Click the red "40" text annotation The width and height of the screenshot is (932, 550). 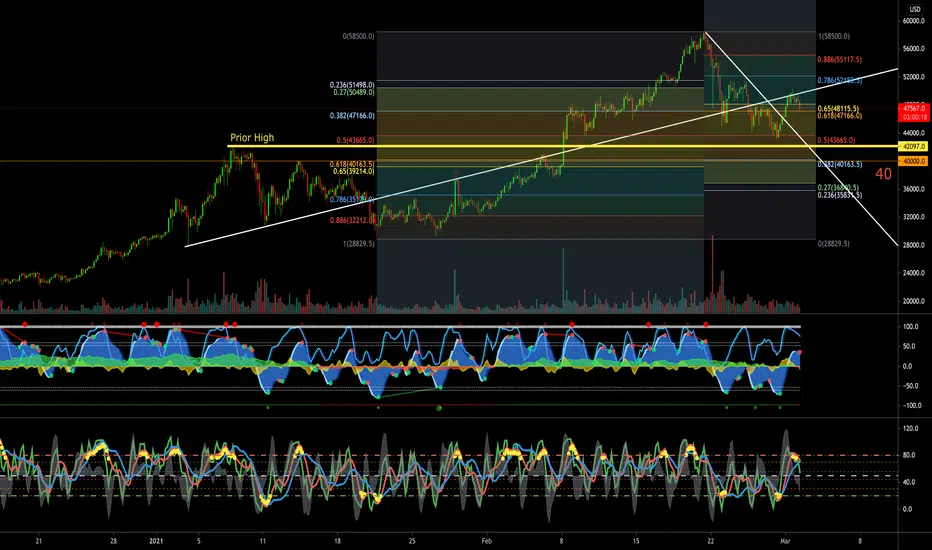pos(884,174)
